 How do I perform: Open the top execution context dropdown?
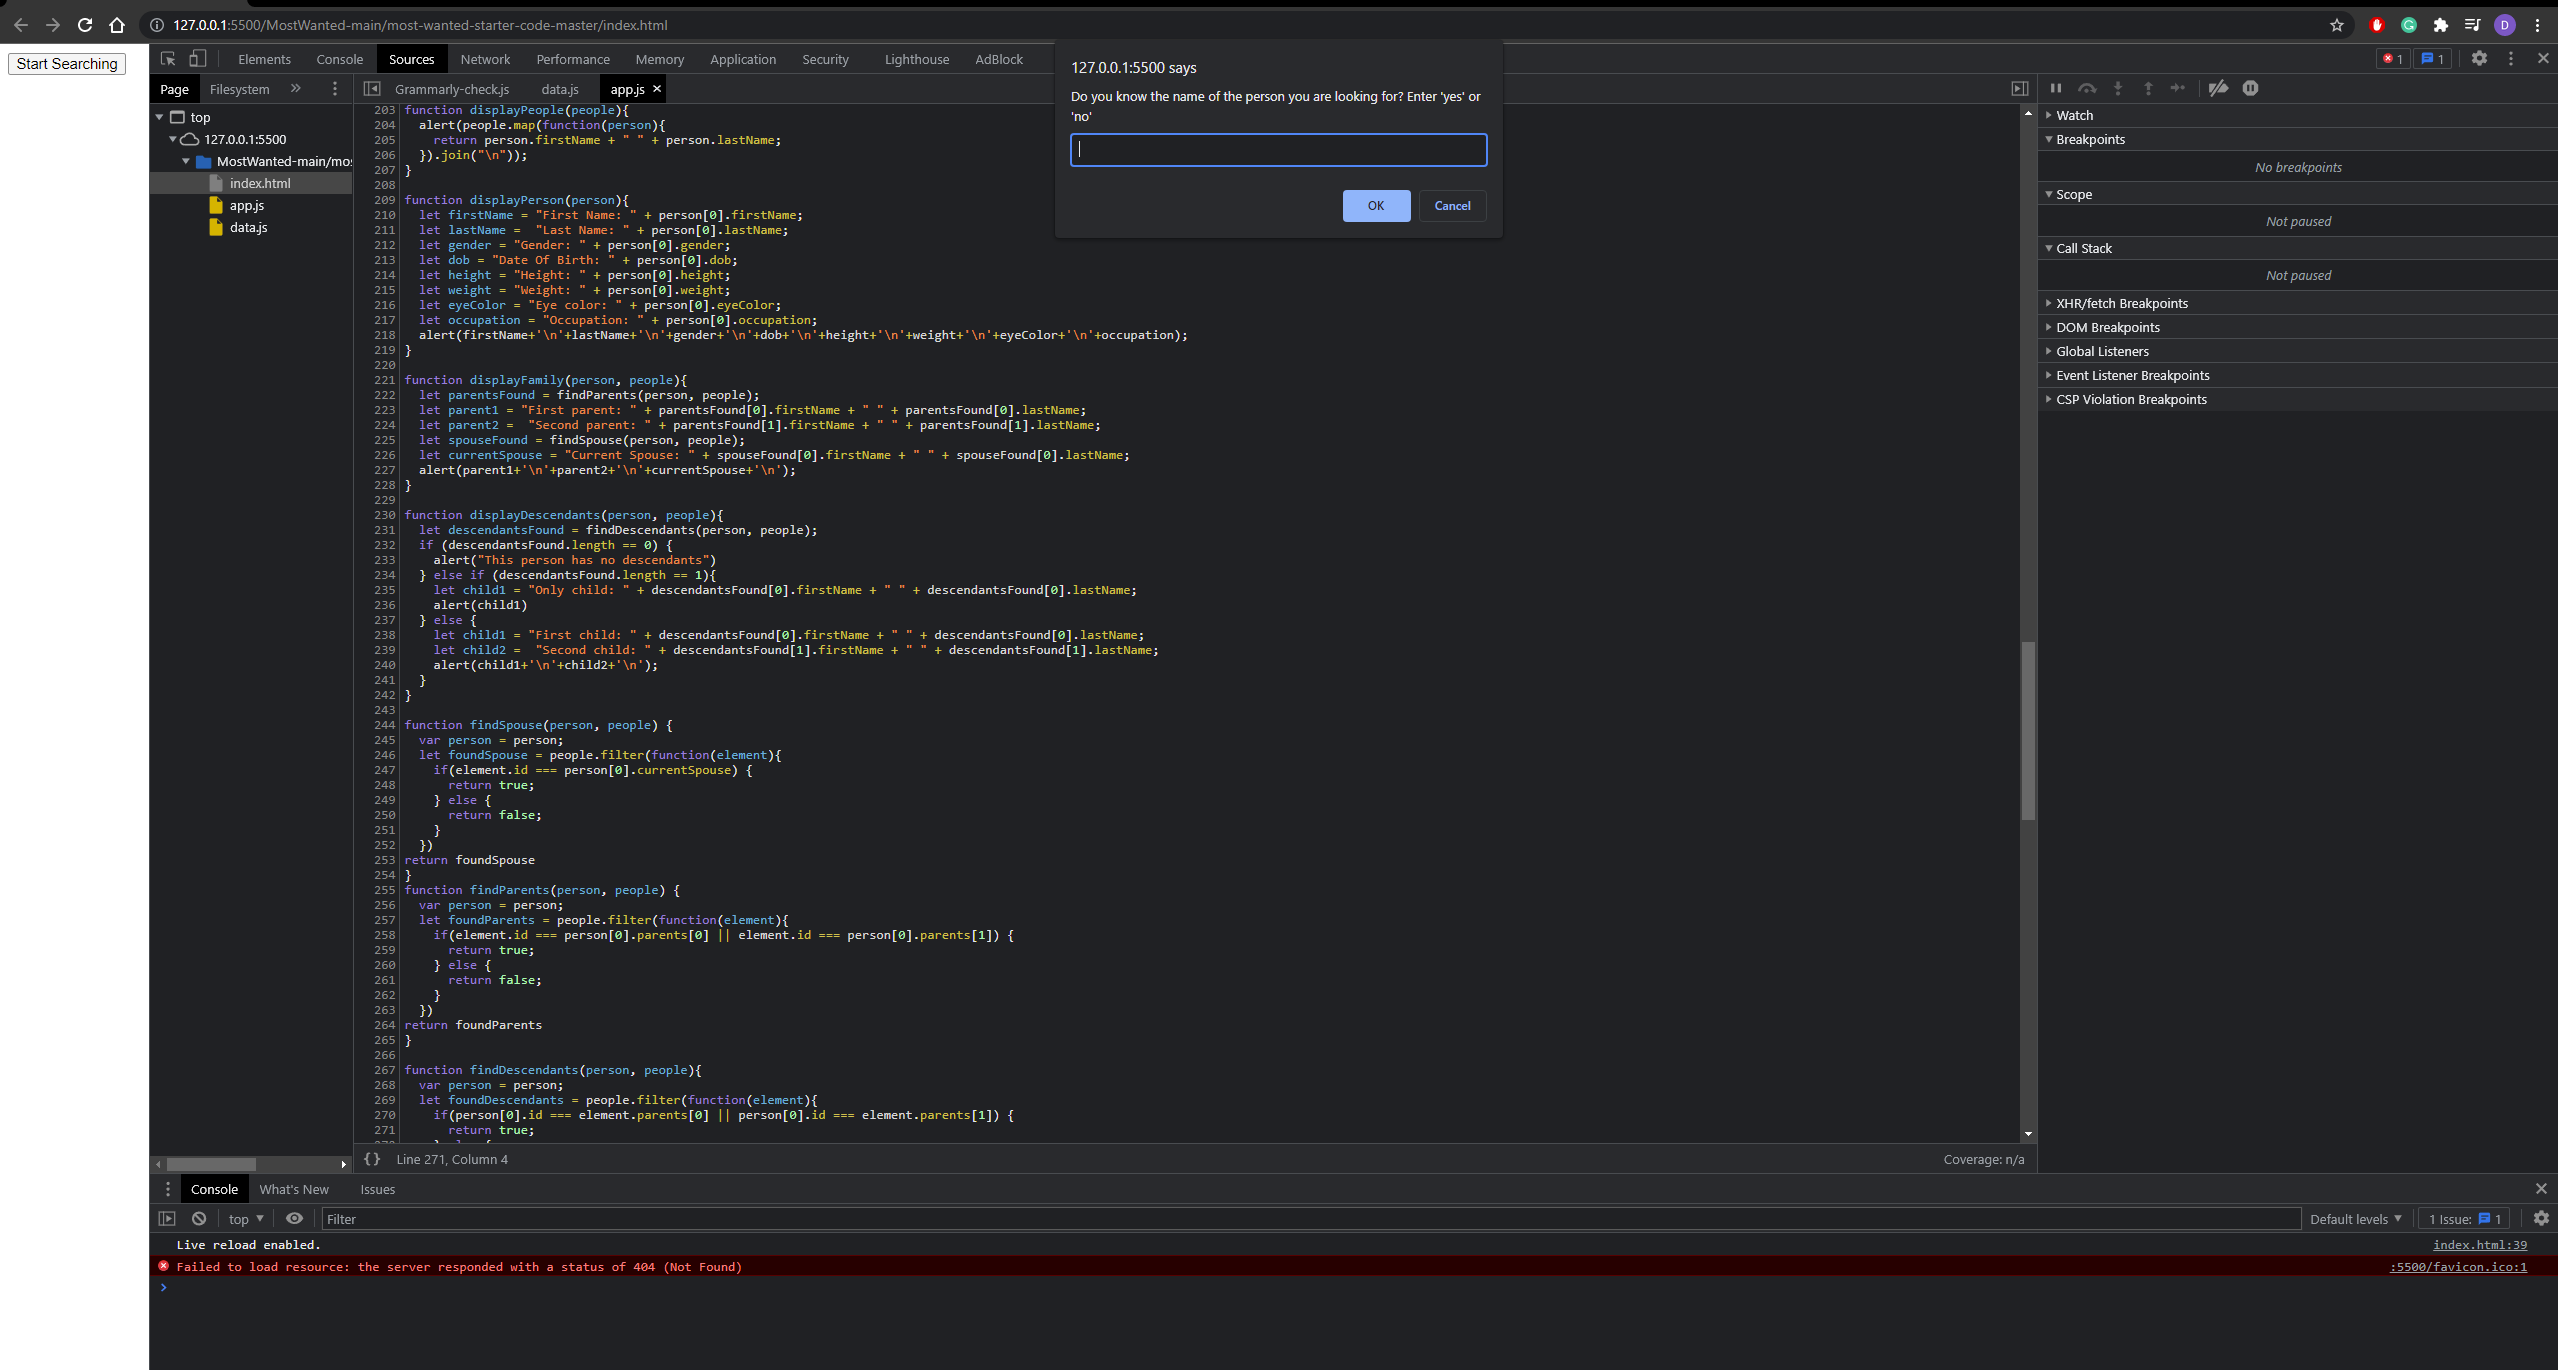[243, 1218]
